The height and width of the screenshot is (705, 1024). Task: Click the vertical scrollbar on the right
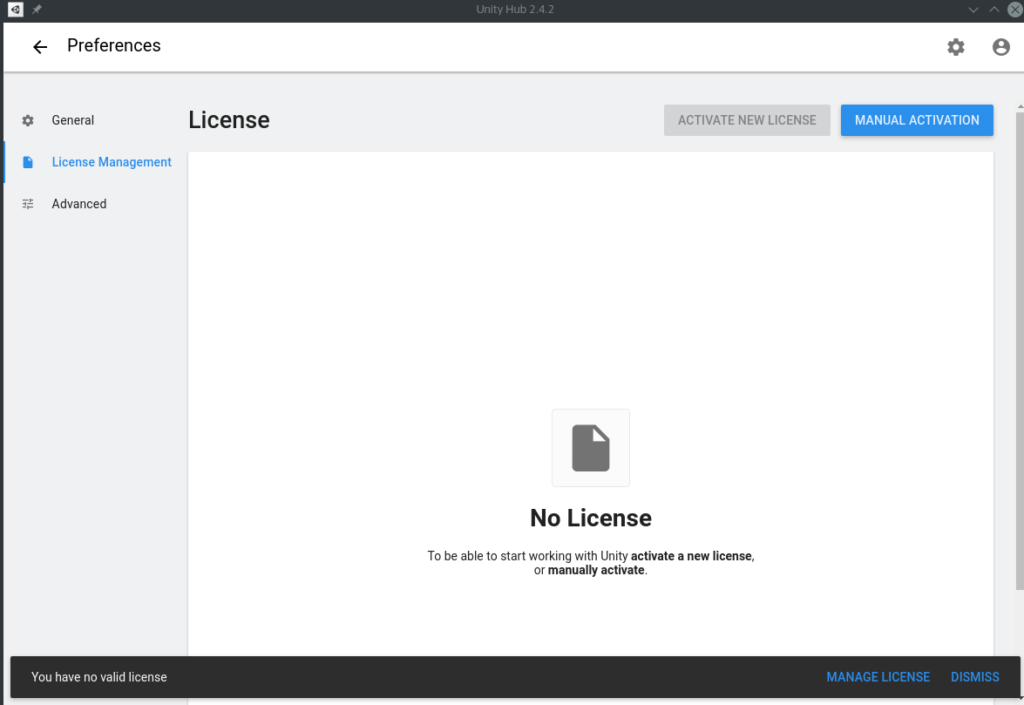click(1019, 351)
